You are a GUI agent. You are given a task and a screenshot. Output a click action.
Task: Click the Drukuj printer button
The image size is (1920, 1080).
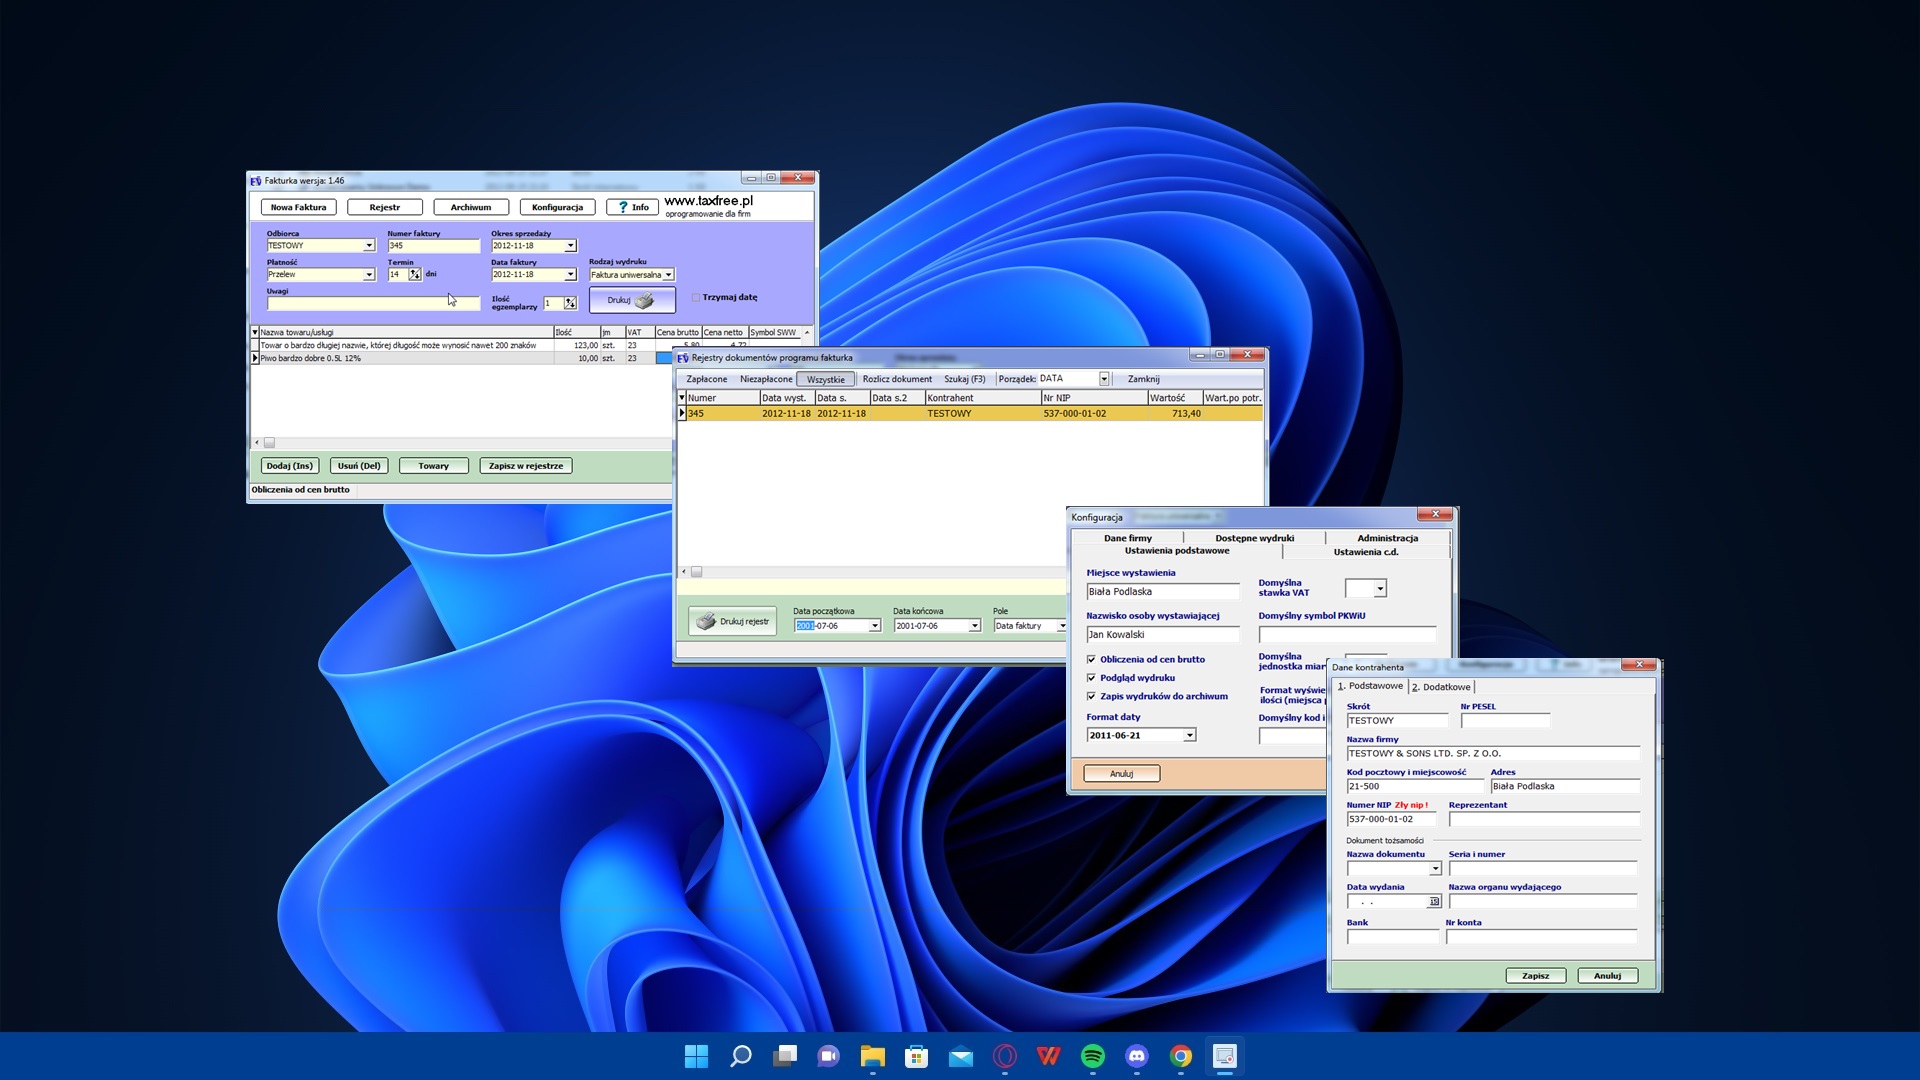(x=632, y=300)
